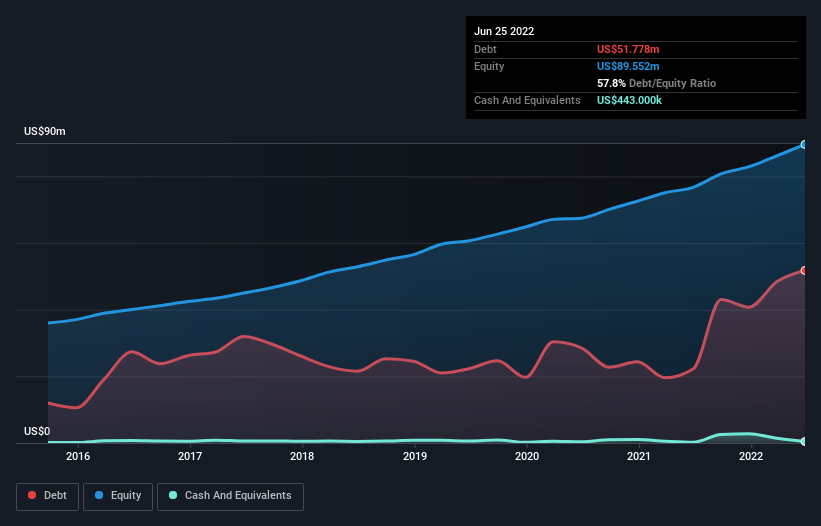Click the US$90m y-axis label

(43, 132)
